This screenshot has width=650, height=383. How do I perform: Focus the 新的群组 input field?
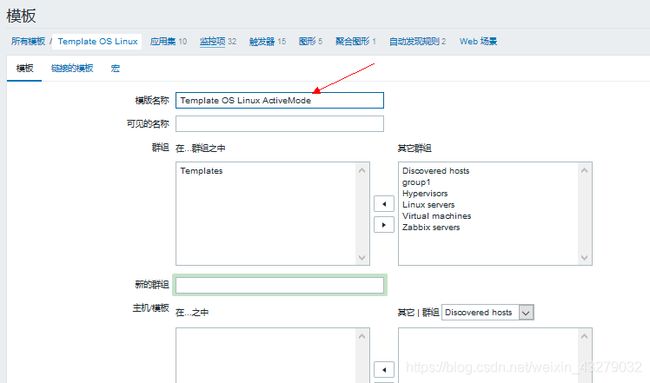(279, 285)
